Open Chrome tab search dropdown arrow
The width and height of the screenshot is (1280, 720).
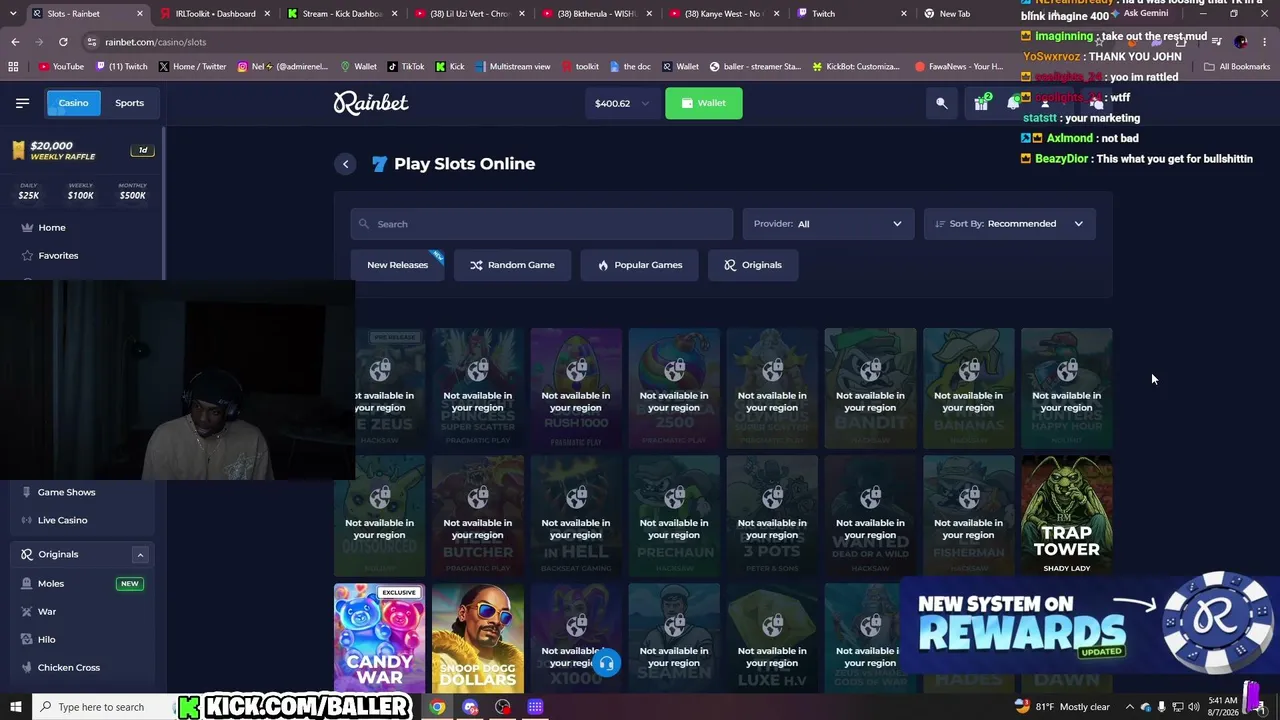[13, 14]
